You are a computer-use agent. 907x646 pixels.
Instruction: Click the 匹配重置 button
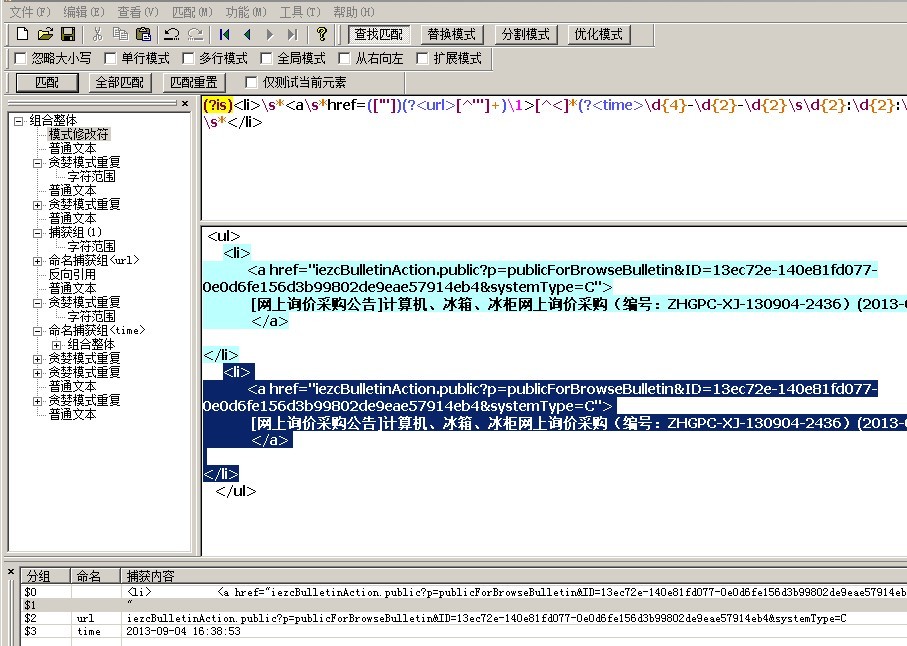[194, 83]
